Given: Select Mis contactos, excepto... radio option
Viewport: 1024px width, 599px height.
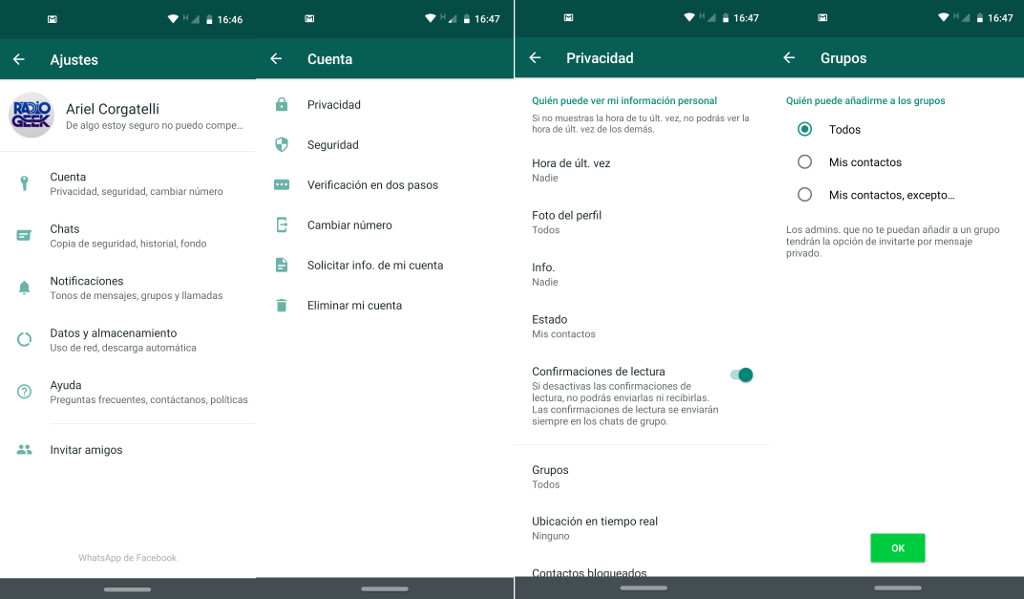Looking at the screenshot, I should 804,195.
